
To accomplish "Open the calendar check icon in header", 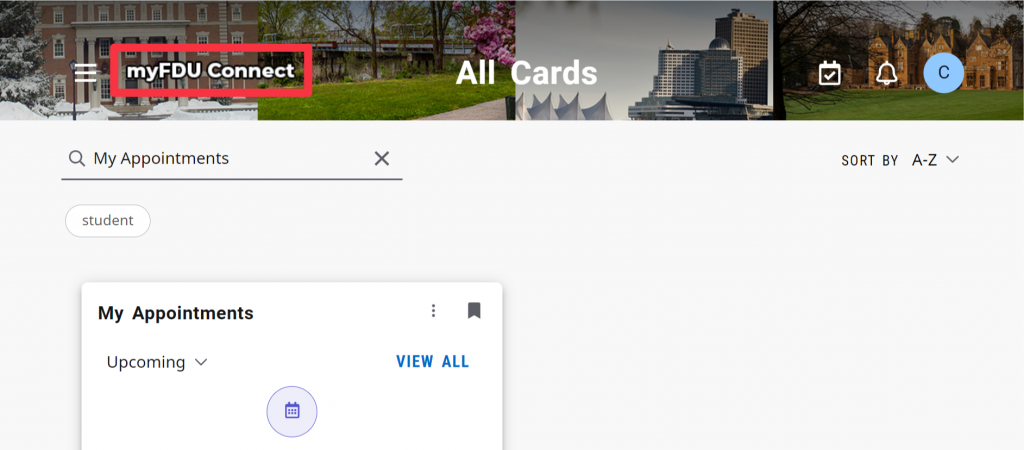I will (x=829, y=73).
